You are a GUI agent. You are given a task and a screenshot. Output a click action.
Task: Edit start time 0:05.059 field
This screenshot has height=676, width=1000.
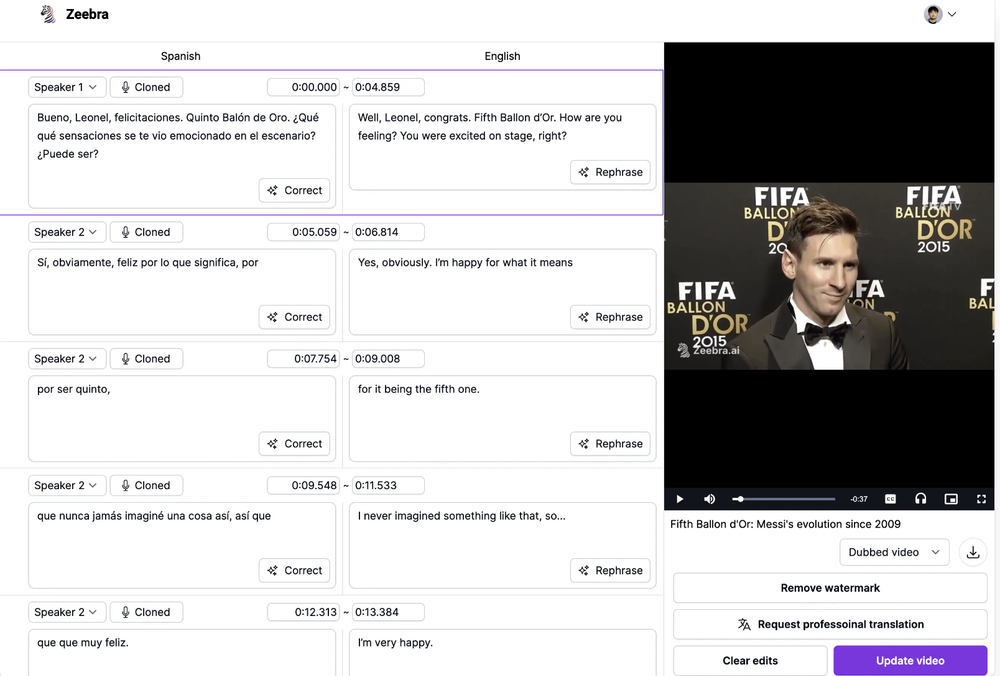click(304, 232)
